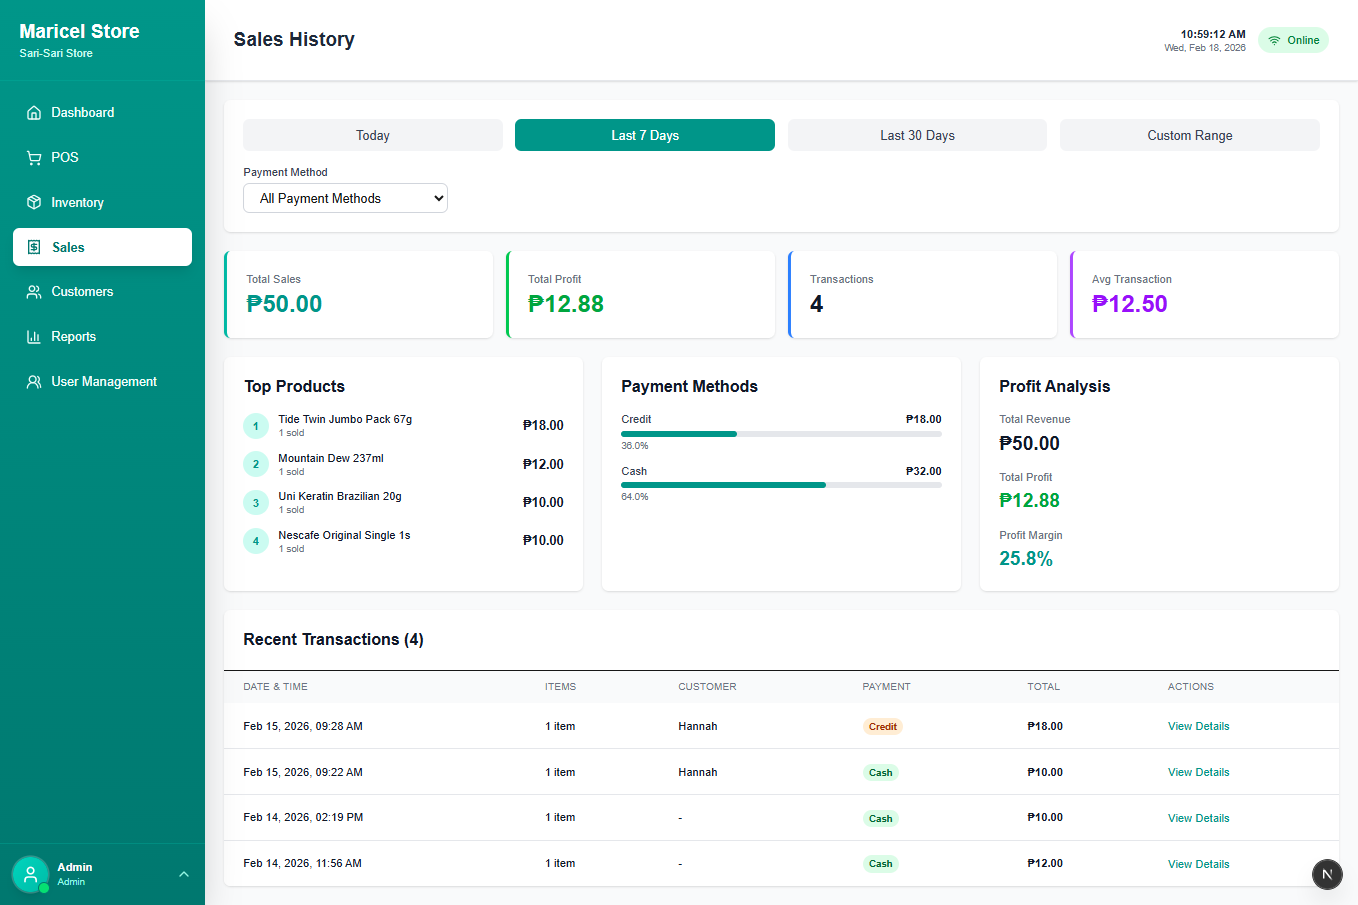Click Uni Keratin Brazilian 20g product

click(340, 497)
